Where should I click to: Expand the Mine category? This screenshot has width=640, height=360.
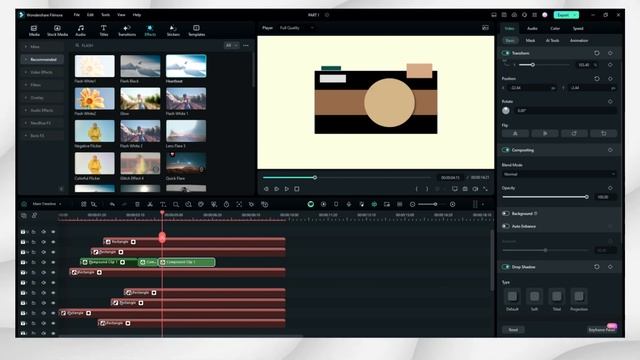coord(42,47)
